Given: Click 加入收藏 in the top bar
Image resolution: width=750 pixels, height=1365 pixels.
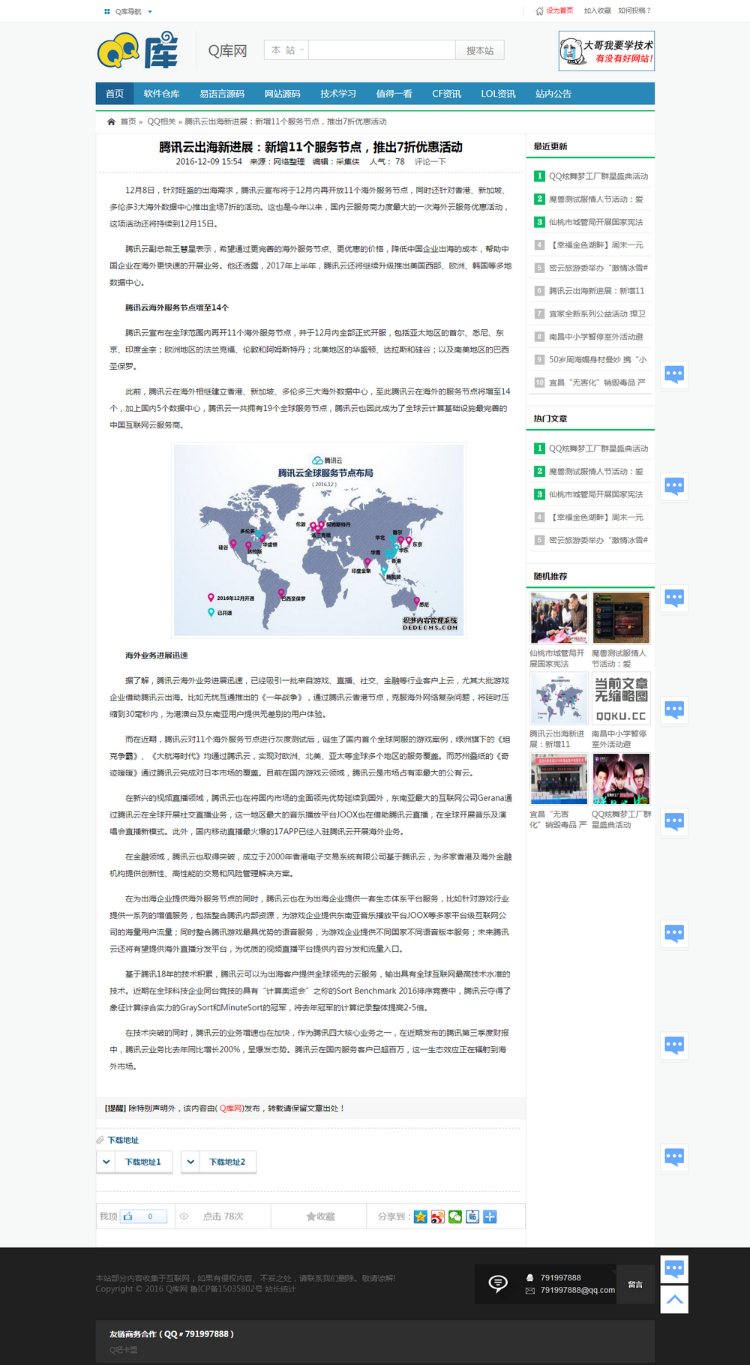Looking at the screenshot, I should coord(597,11).
